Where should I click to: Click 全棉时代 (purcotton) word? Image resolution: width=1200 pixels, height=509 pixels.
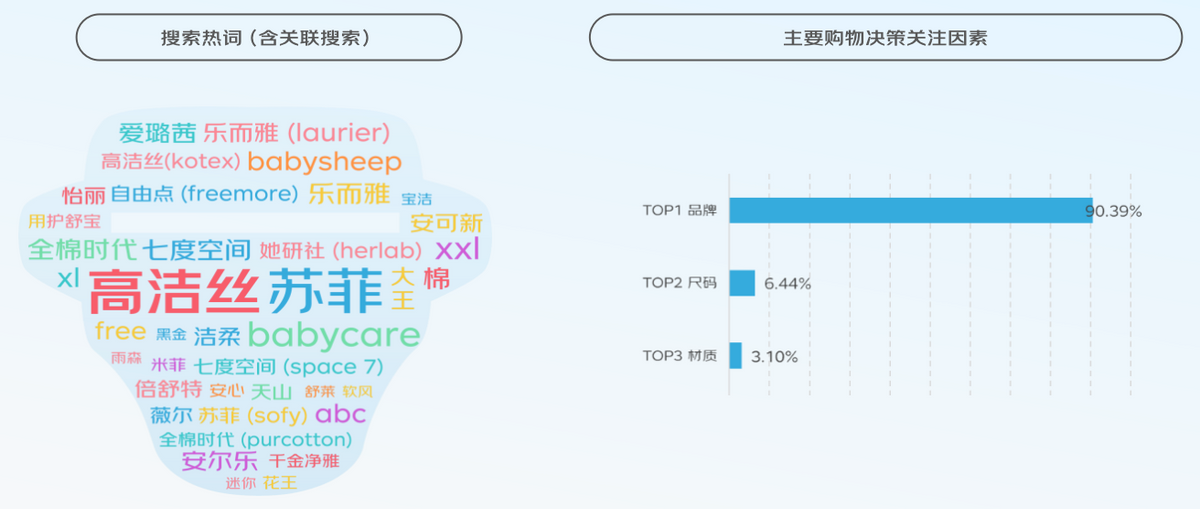pyautogui.click(x=256, y=440)
